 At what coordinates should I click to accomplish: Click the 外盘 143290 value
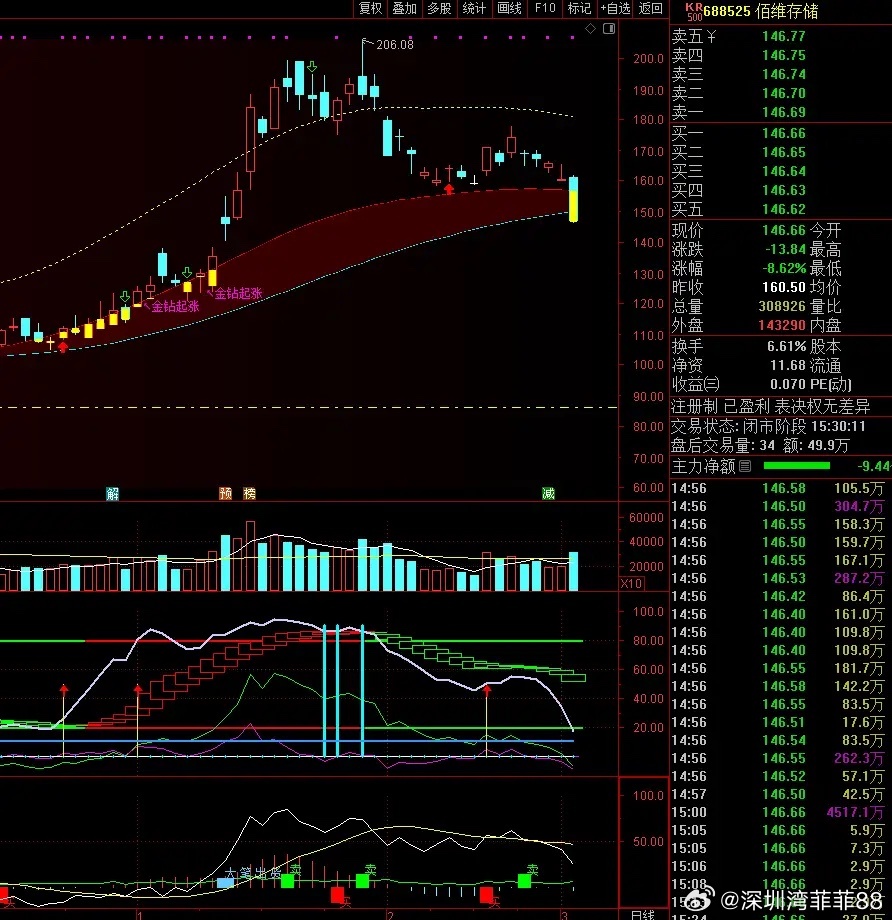point(782,324)
